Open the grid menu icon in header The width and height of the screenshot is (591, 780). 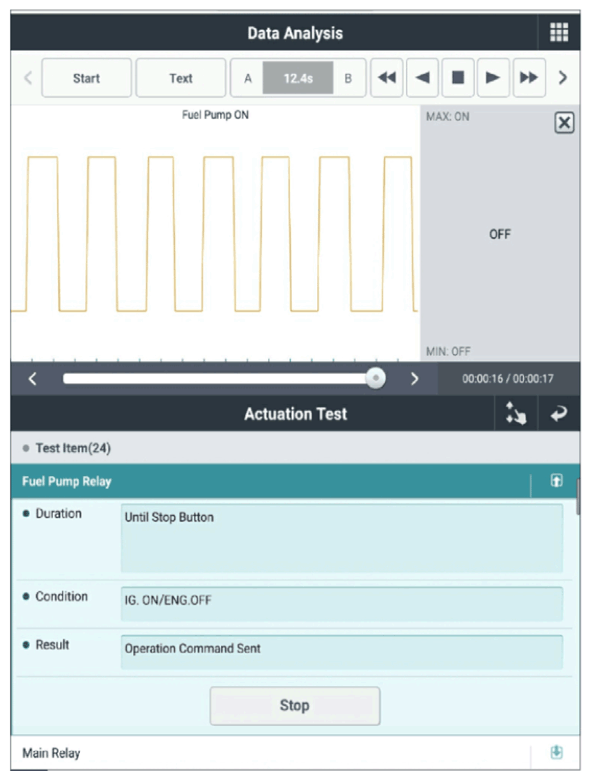pos(559,32)
